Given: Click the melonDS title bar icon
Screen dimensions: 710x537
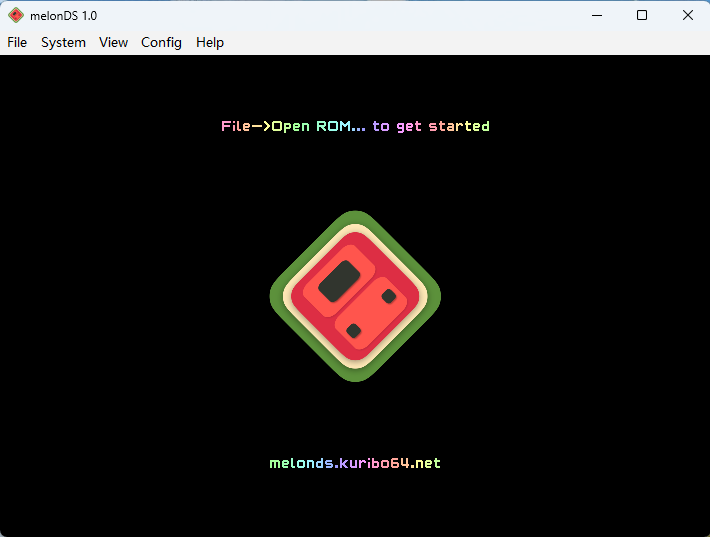Looking at the screenshot, I should (x=16, y=15).
